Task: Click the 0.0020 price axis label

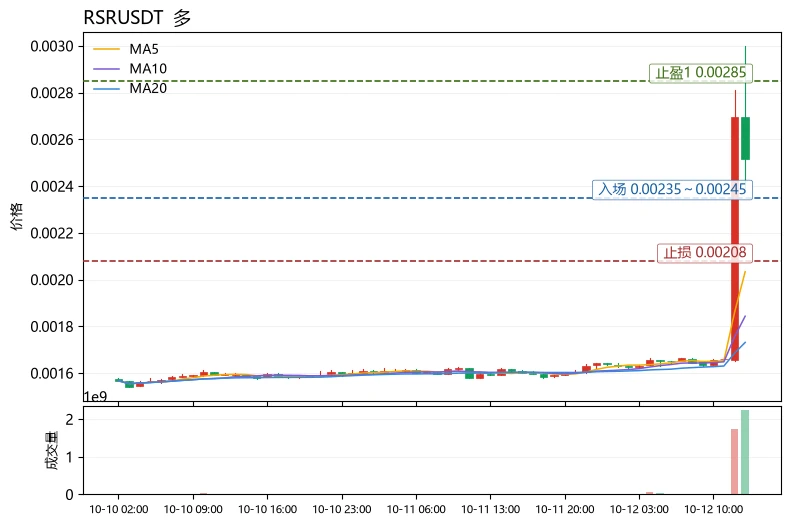Action: pyautogui.click(x=51, y=280)
